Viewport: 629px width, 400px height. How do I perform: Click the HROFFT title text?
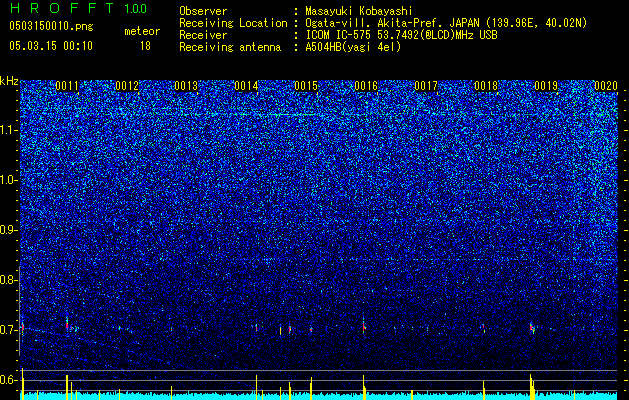tap(62, 8)
